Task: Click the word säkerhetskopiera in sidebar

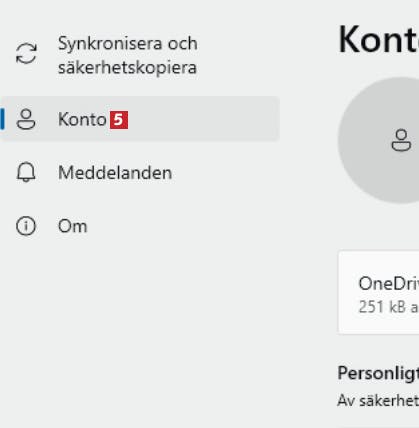Action: point(127,68)
